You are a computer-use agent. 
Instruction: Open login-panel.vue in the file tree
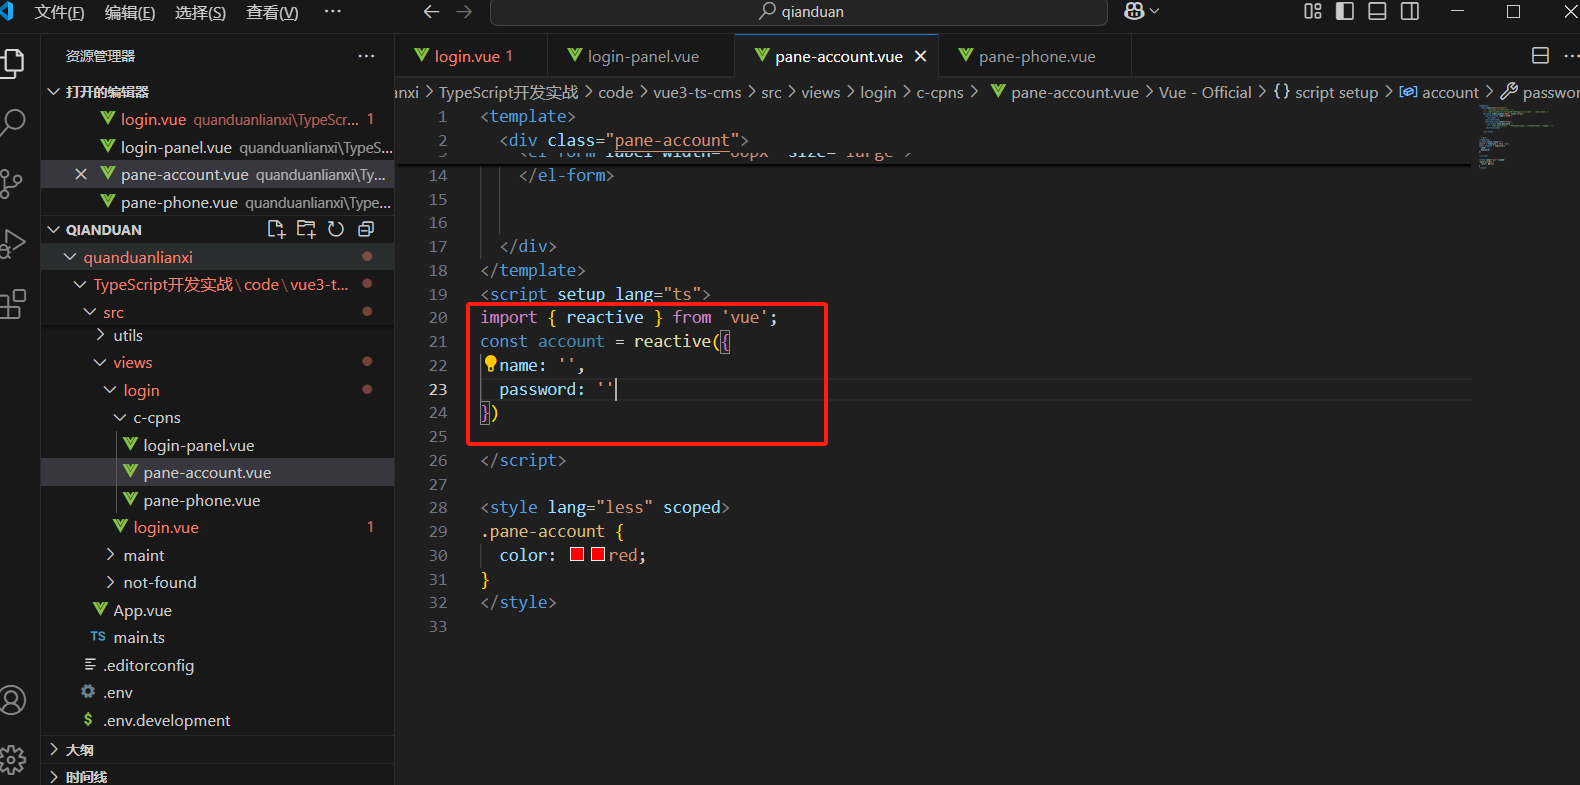pyautogui.click(x=198, y=445)
